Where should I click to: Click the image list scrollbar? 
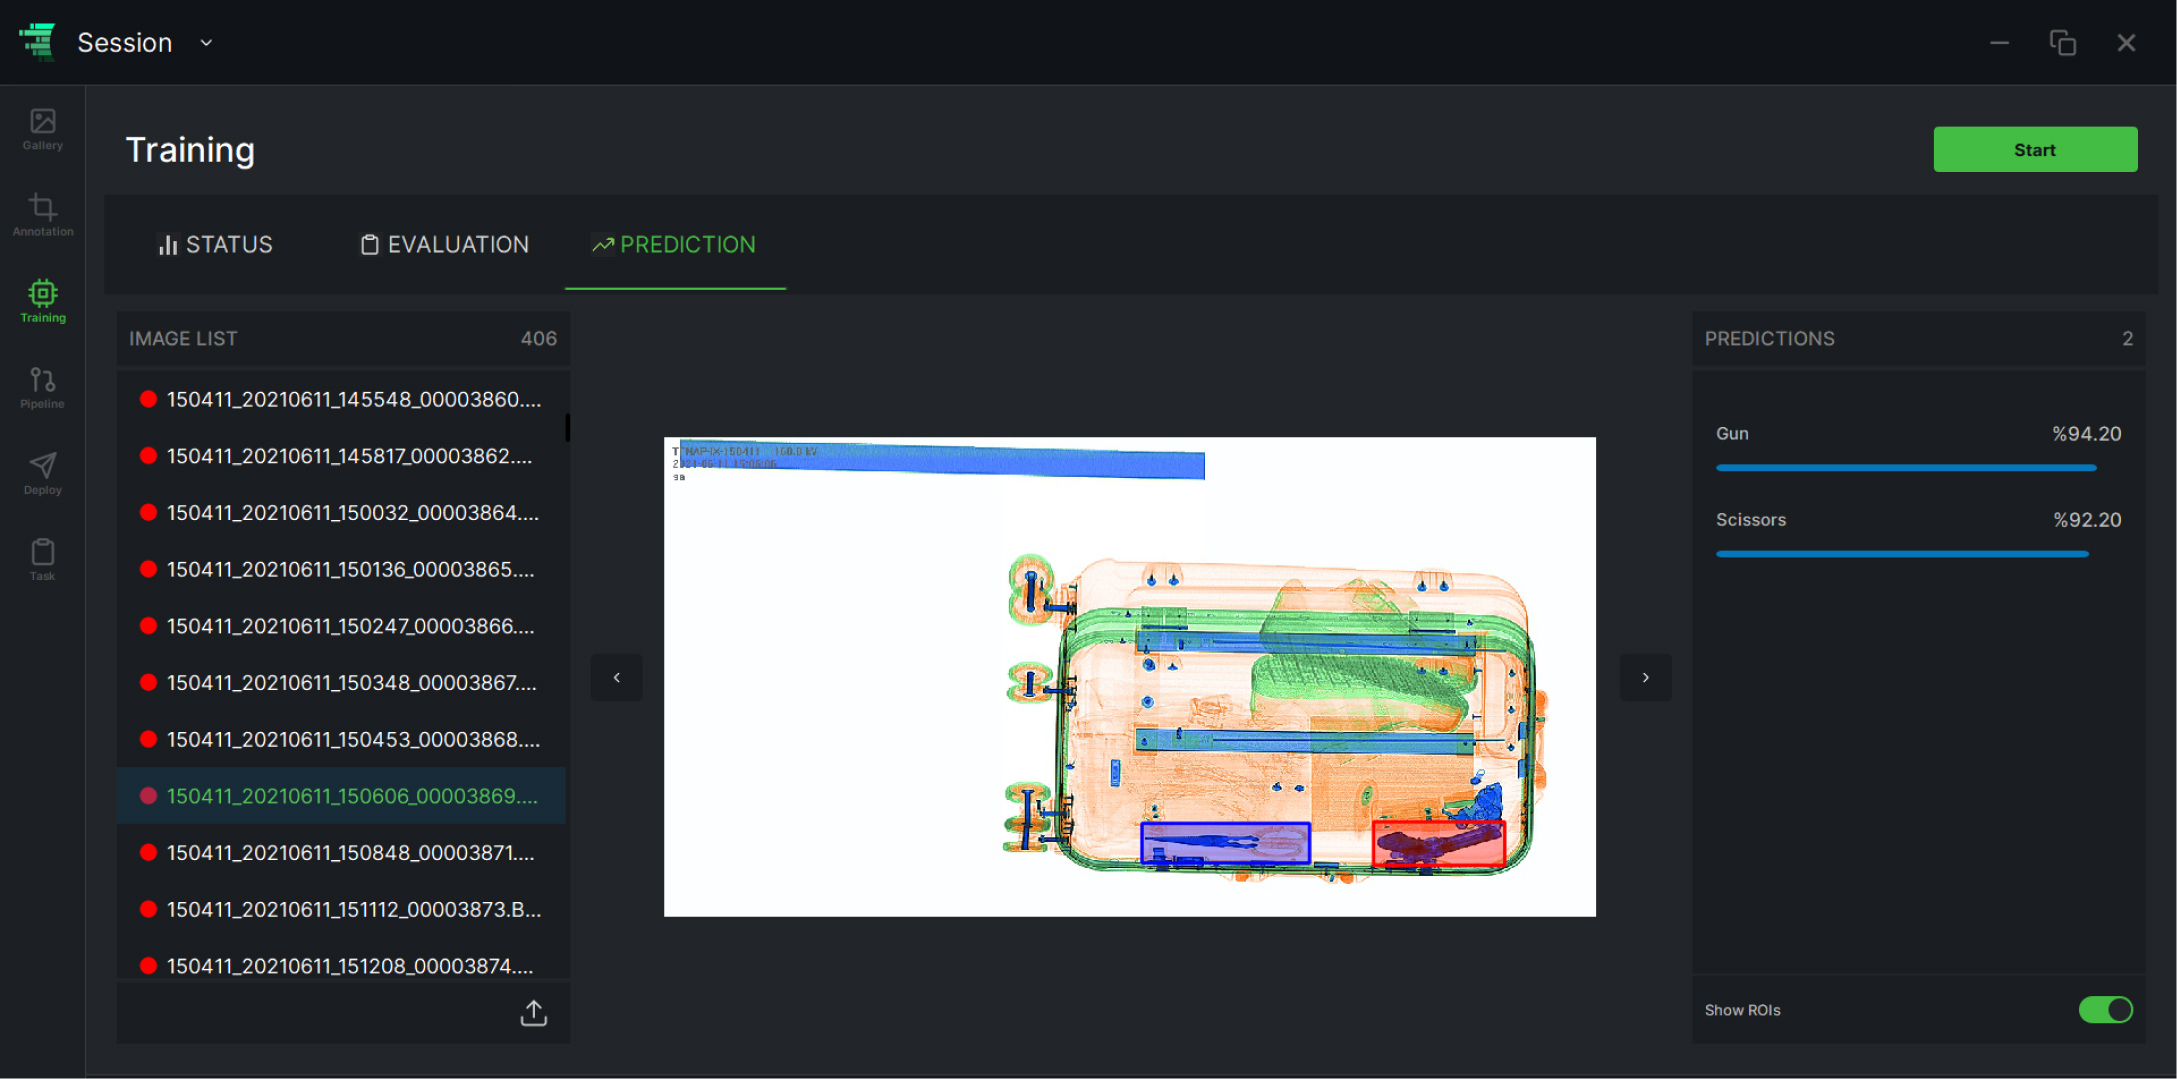point(567,428)
